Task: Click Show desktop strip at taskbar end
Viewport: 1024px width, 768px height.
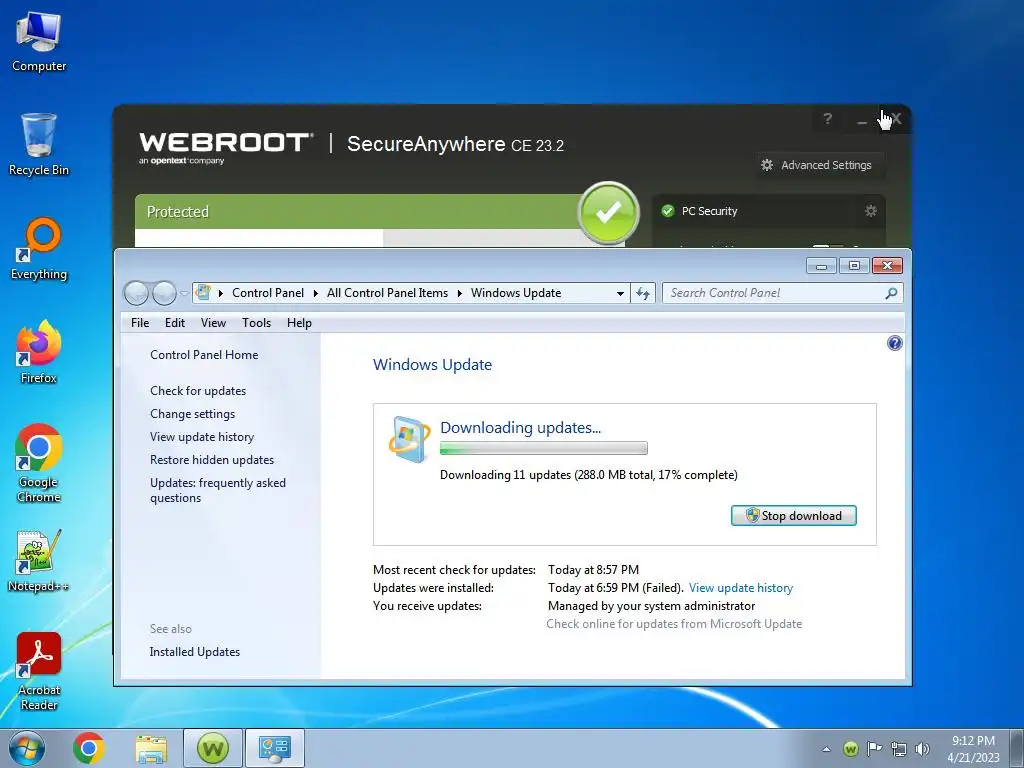Action: 1016,748
